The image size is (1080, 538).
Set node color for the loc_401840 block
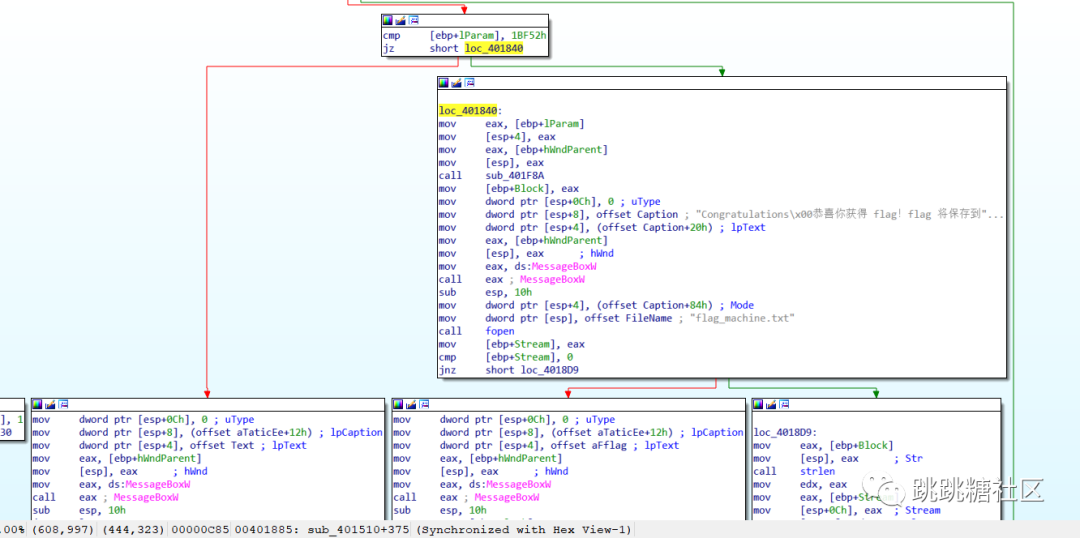click(x=444, y=83)
